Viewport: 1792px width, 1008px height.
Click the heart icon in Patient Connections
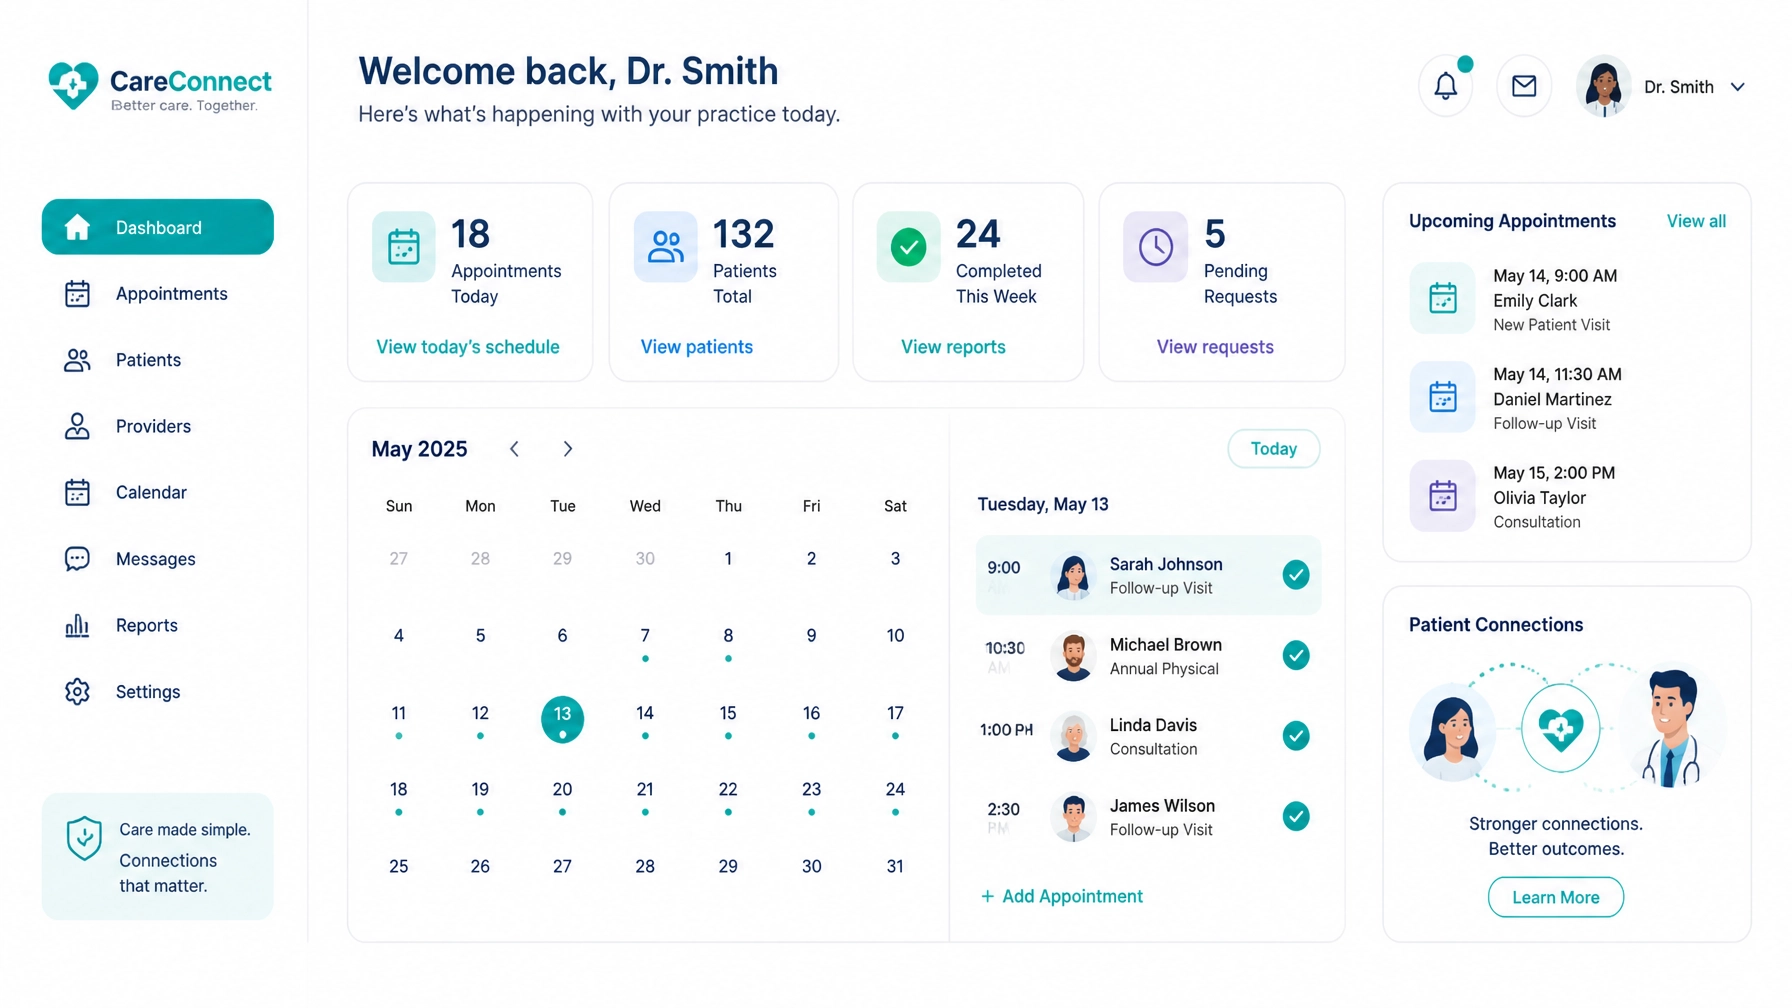[1560, 728]
